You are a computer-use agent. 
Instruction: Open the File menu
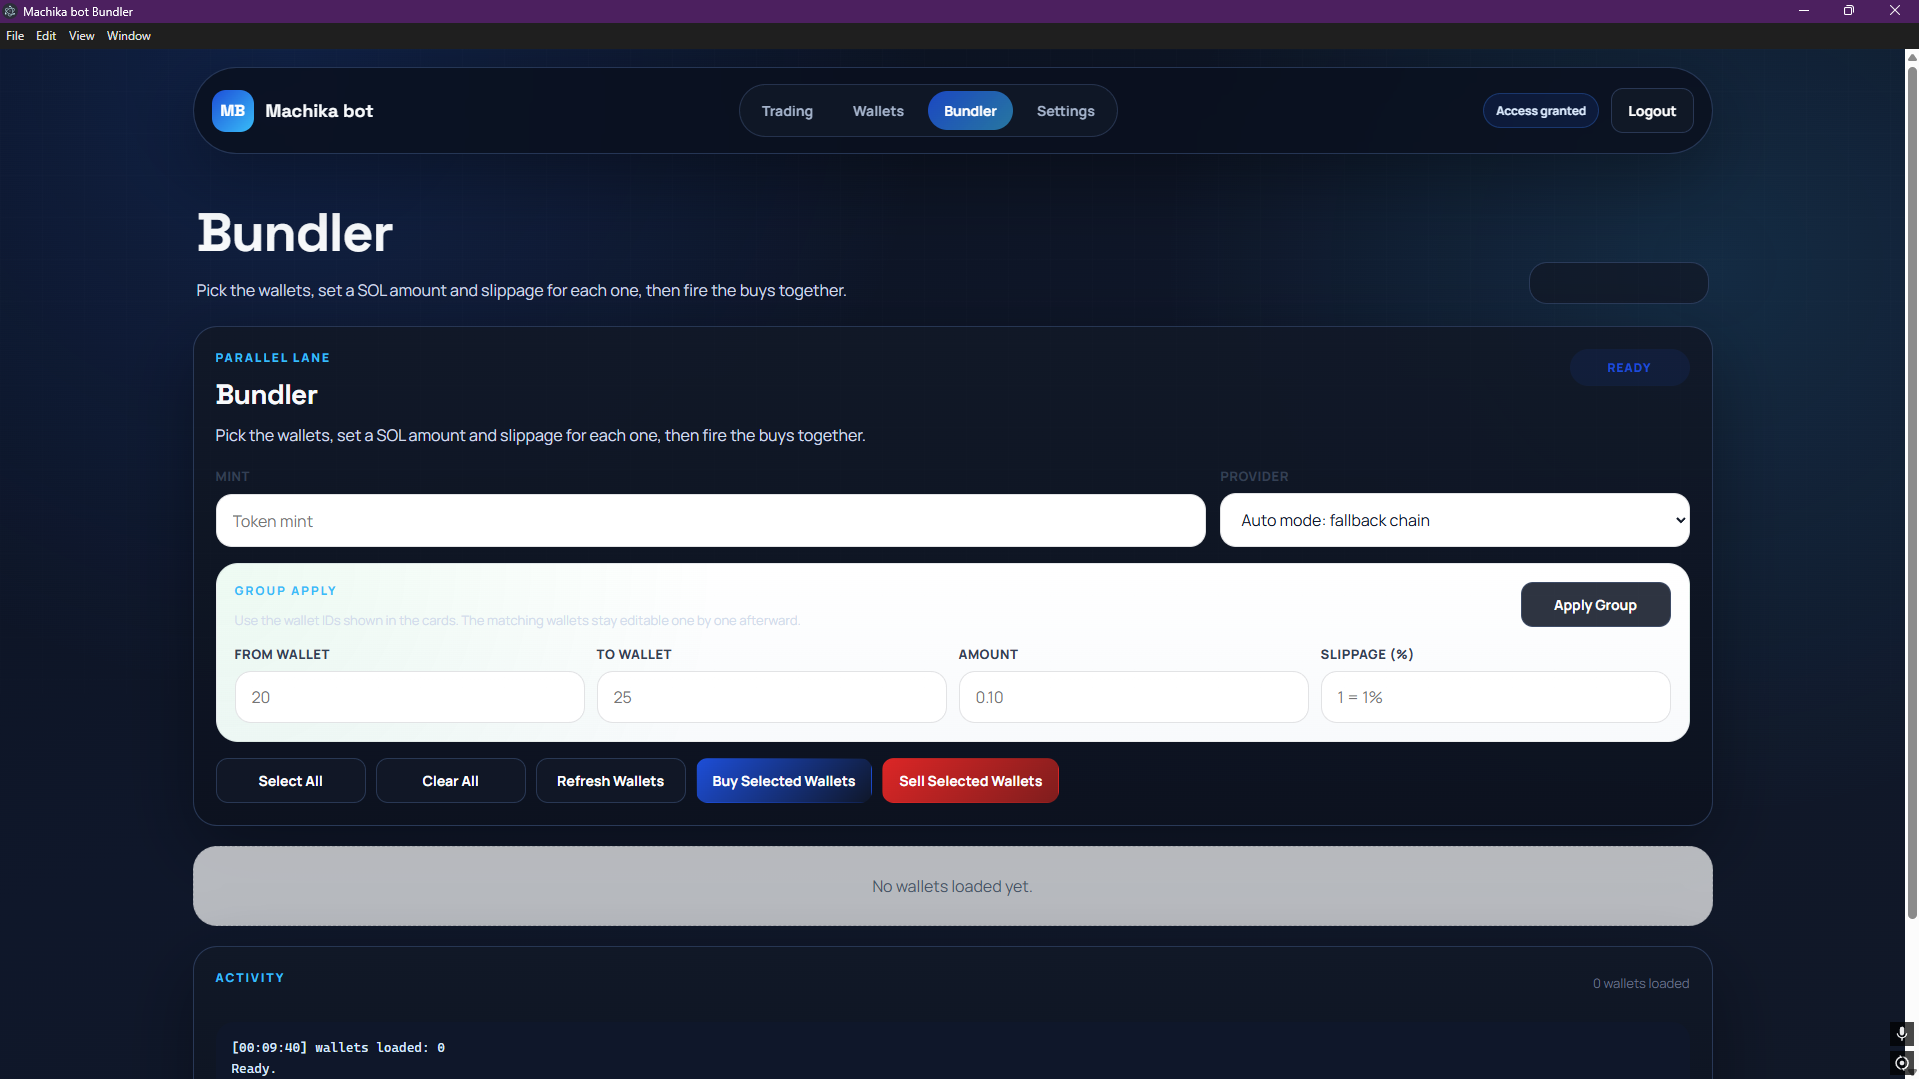pos(15,36)
